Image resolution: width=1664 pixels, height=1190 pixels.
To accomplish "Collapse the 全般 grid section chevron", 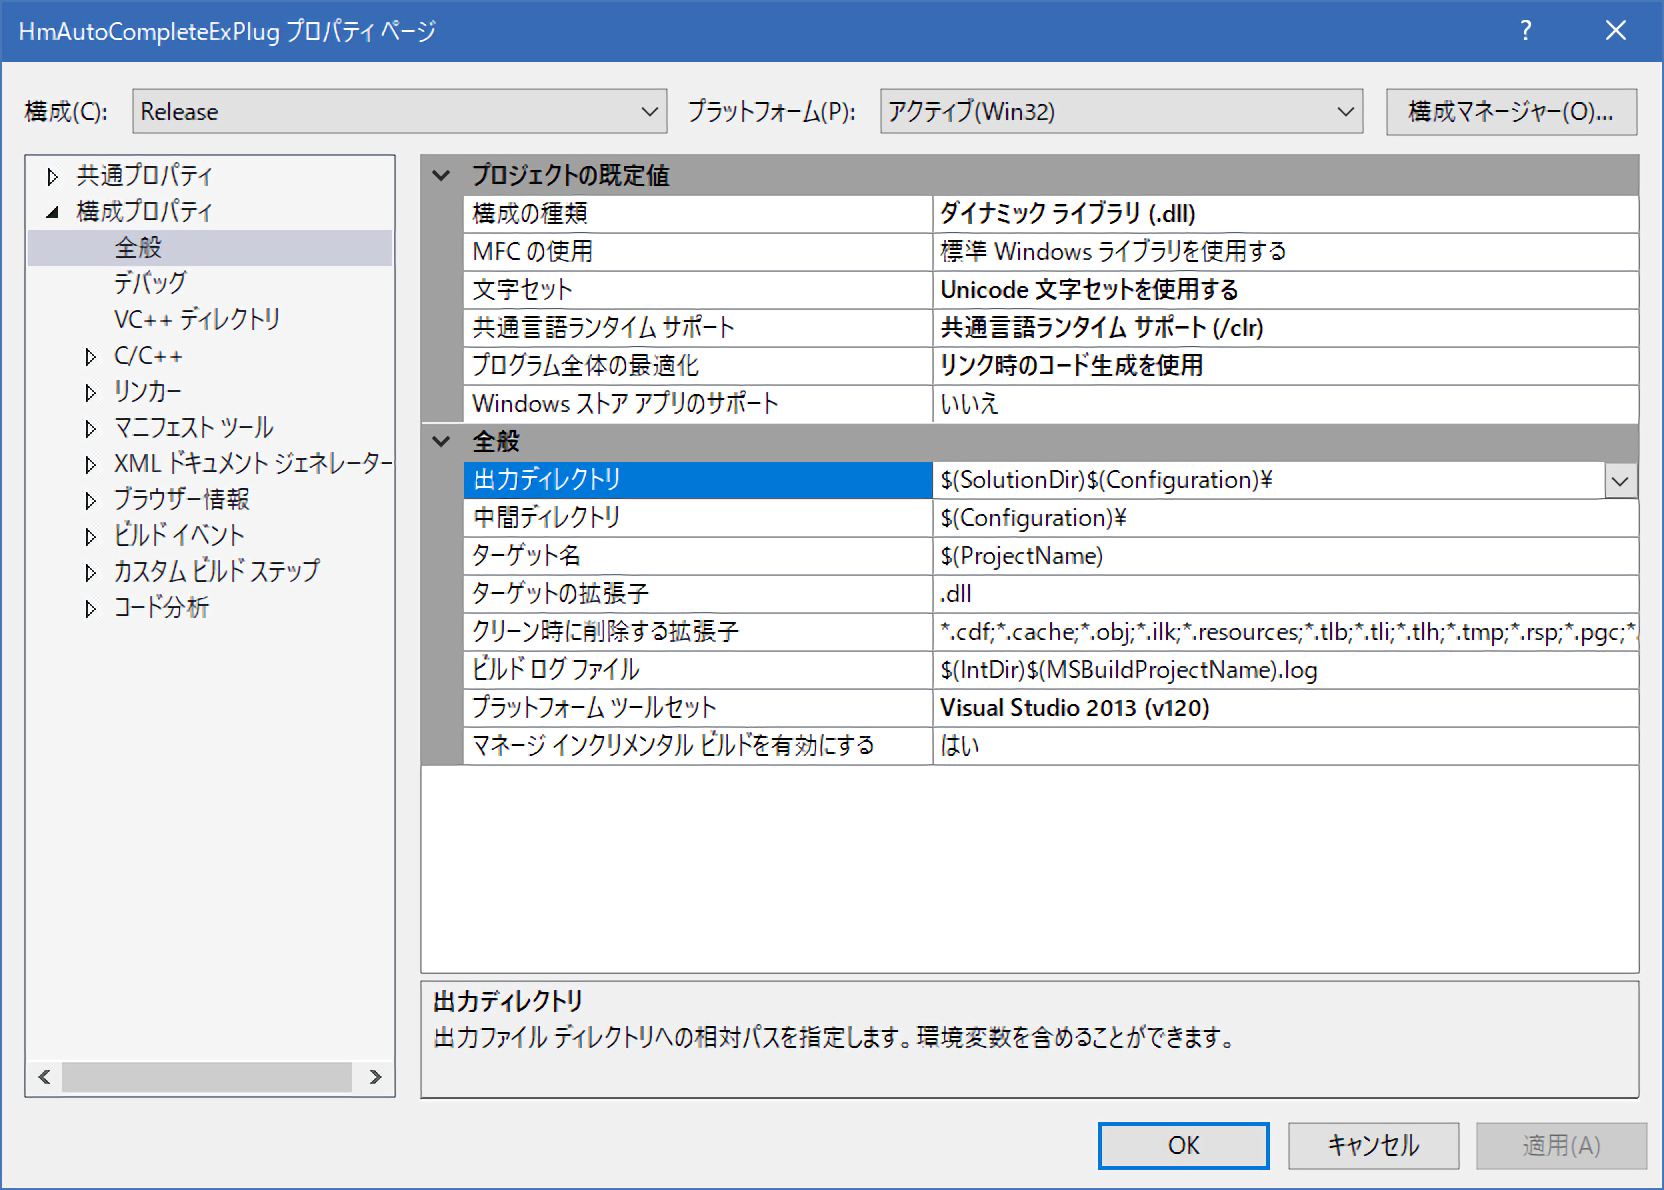I will tap(441, 441).
